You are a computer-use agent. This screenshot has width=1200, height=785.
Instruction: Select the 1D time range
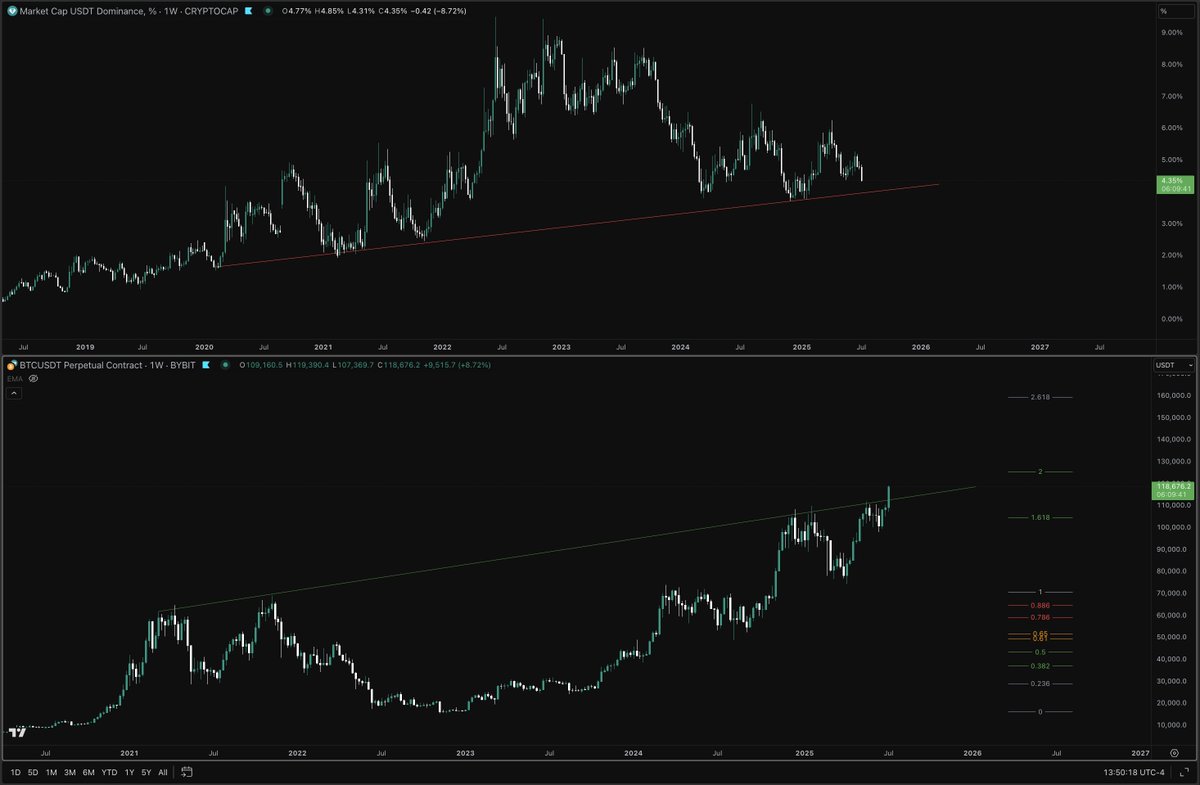coord(15,772)
